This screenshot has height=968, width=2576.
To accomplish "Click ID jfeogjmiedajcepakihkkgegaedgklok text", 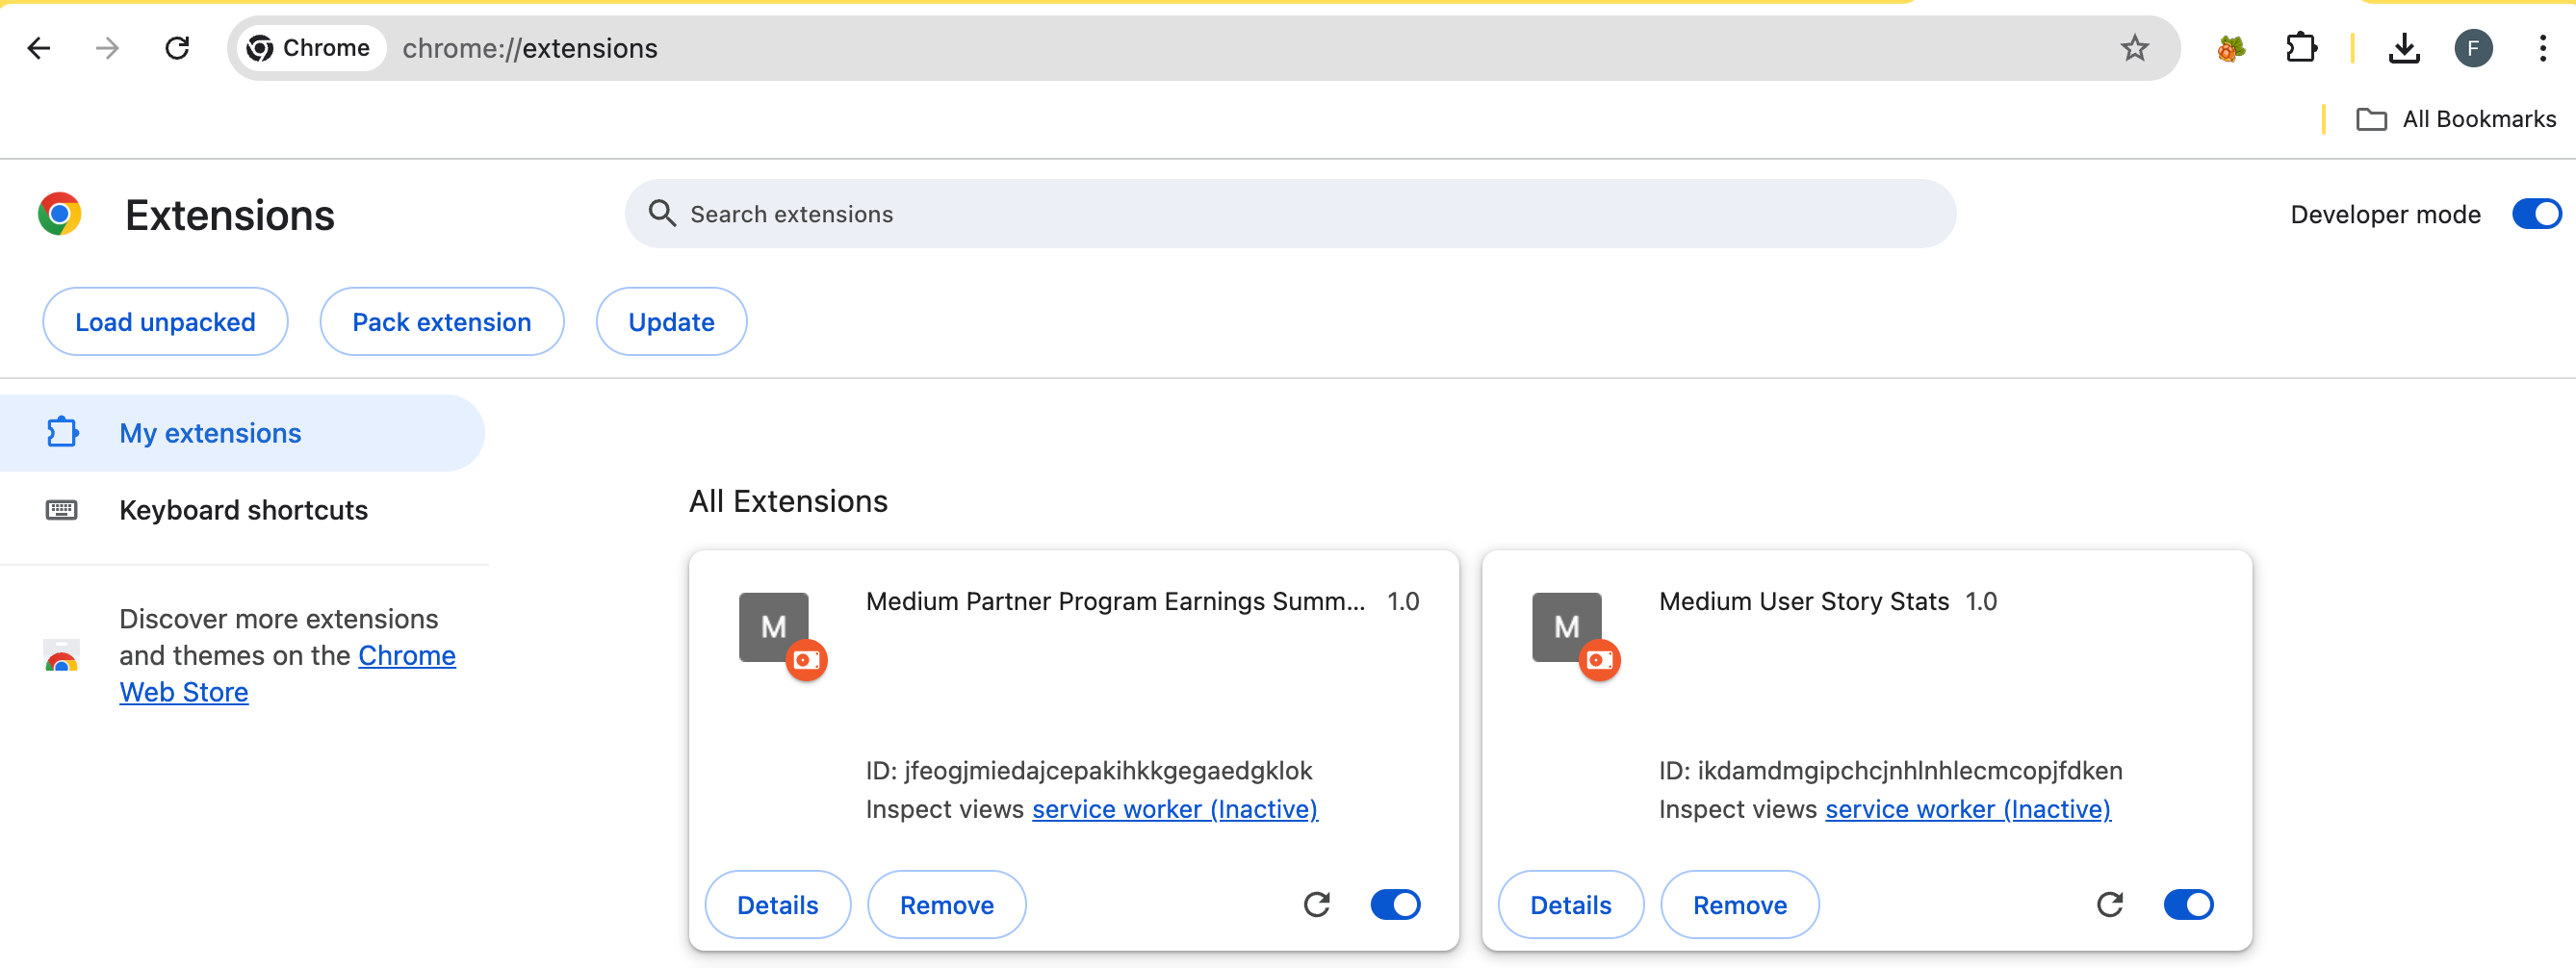I will [1088, 770].
